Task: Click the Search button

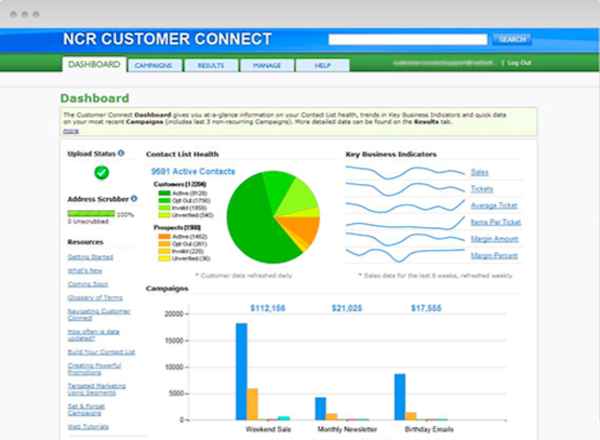Action: point(512,39)
